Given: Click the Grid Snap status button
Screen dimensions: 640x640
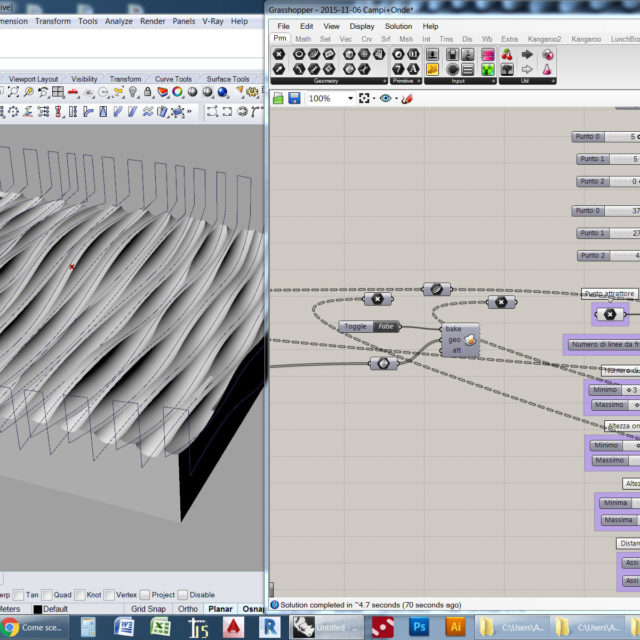Looking at the screenshot, I should pyautogui.click(x=148, y=608).
